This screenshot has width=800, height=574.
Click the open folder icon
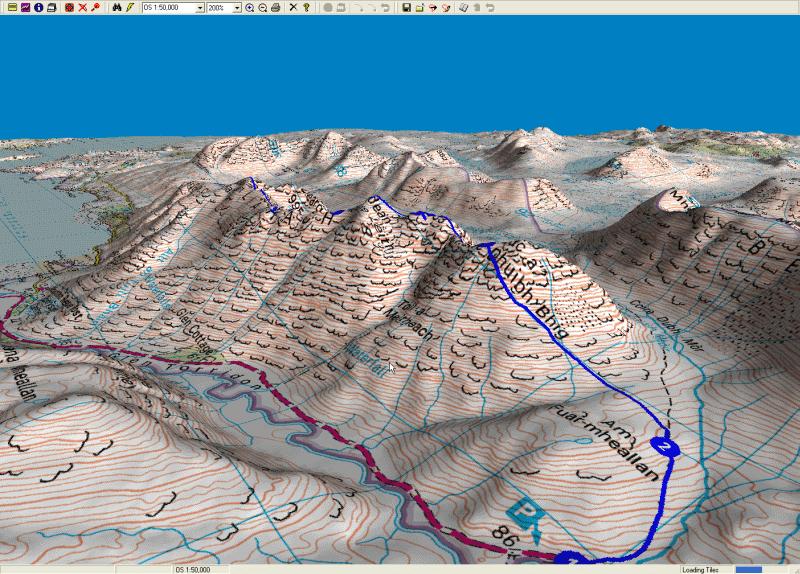tap(419, 7)
